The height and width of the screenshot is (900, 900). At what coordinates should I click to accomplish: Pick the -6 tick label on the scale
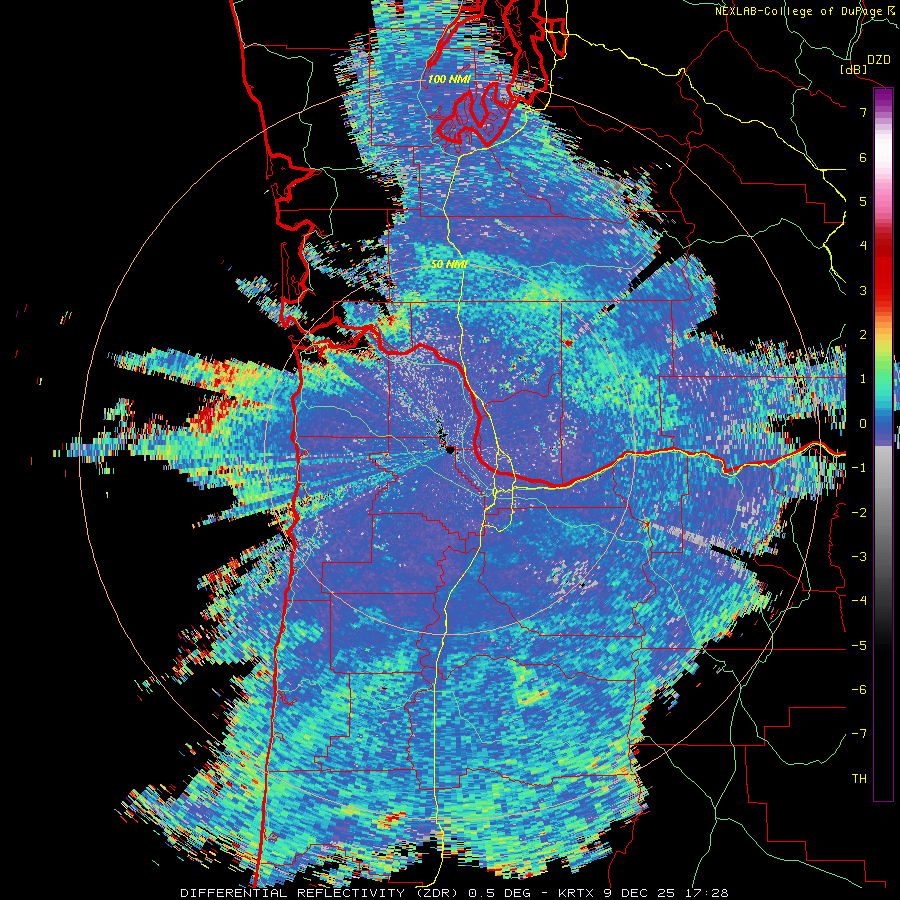[x=859, y=690]
